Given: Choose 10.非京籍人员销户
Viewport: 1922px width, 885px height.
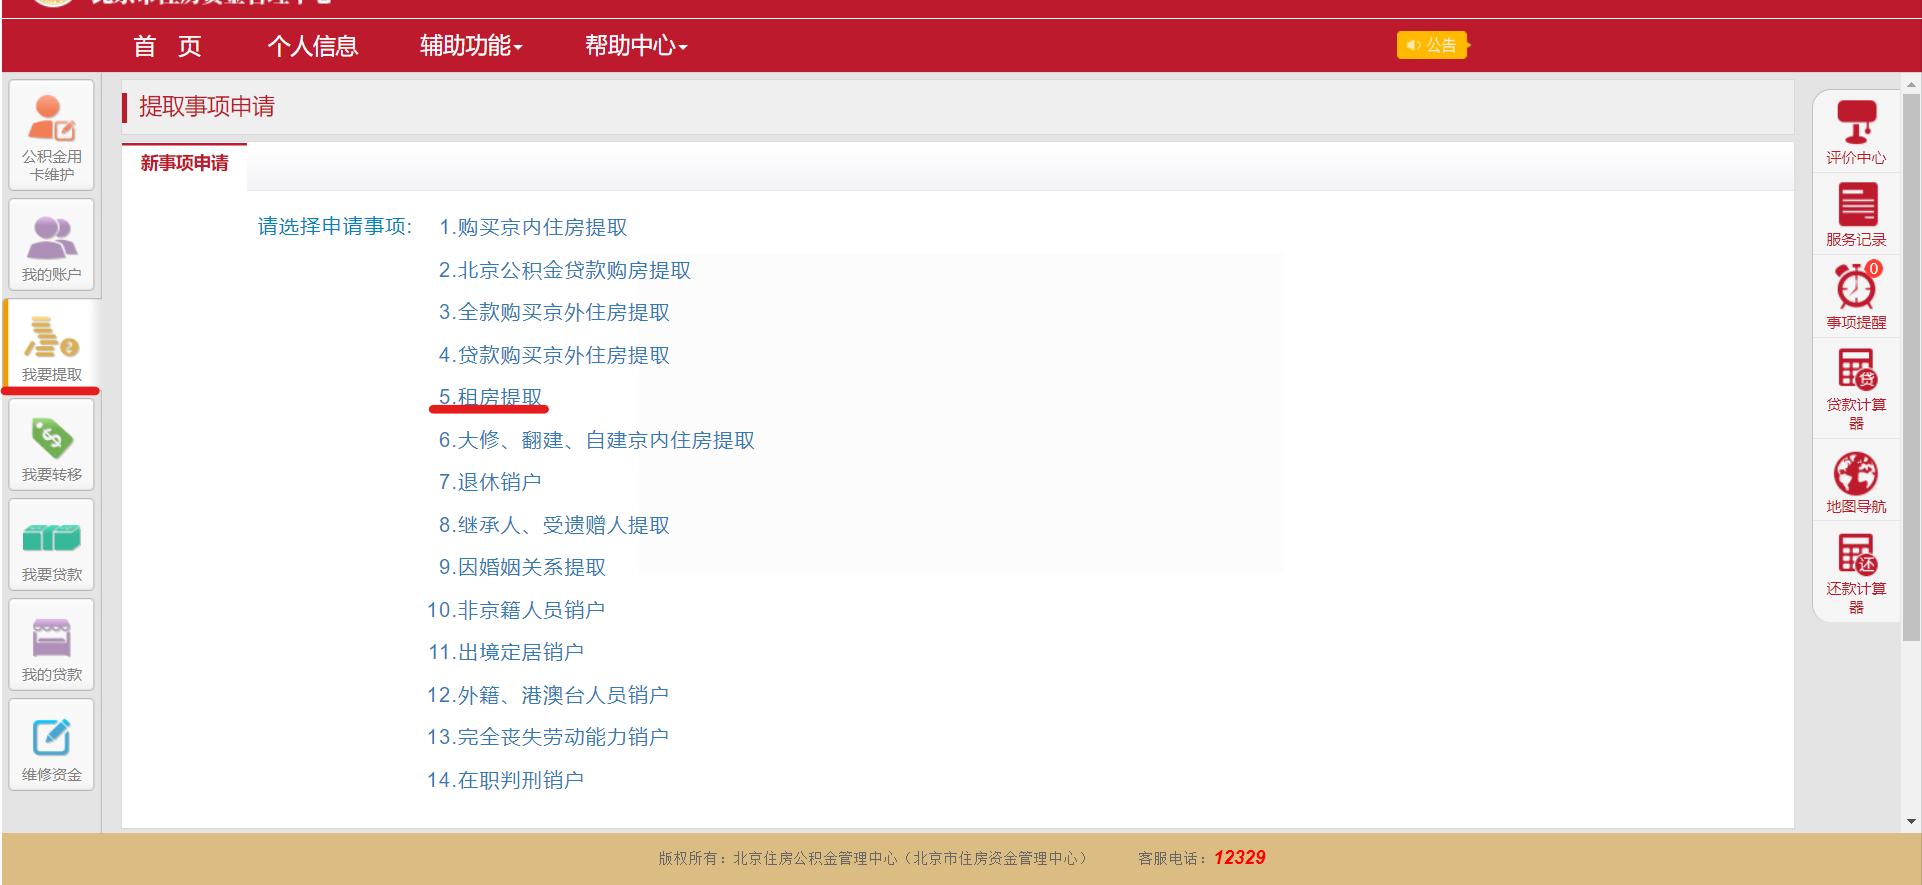Looking at the screenshot, I should [516, 610].
